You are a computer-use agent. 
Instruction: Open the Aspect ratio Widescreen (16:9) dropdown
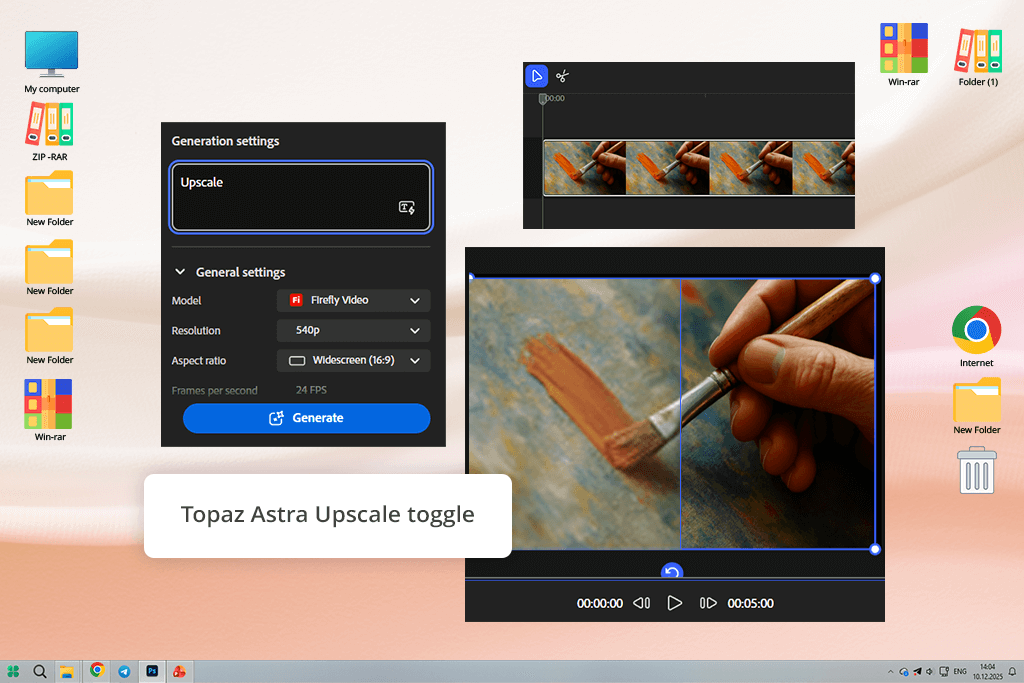[353, 360]
